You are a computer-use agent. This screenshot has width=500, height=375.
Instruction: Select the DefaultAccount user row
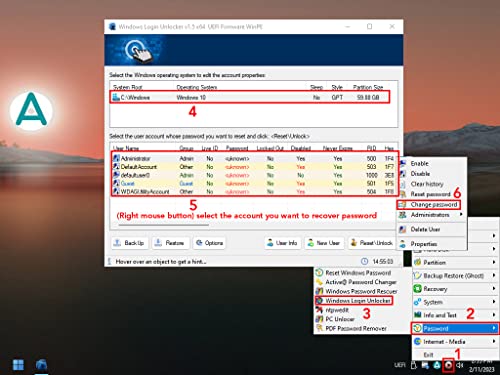pyautogui.click(x=254, y=166)
